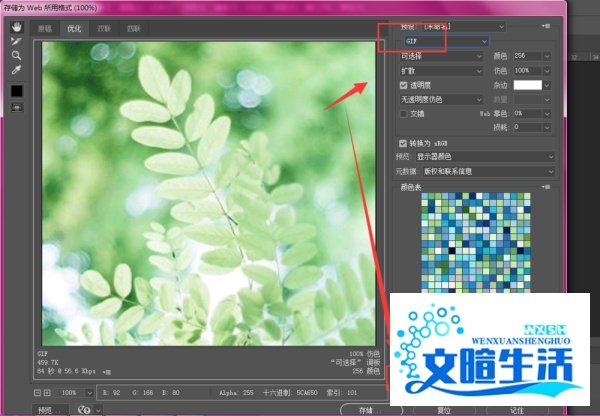Open the 扩散 dither method dropdown
Image resolution: width=600 pixels, height=416 pixels.
[x=441, y=71]
